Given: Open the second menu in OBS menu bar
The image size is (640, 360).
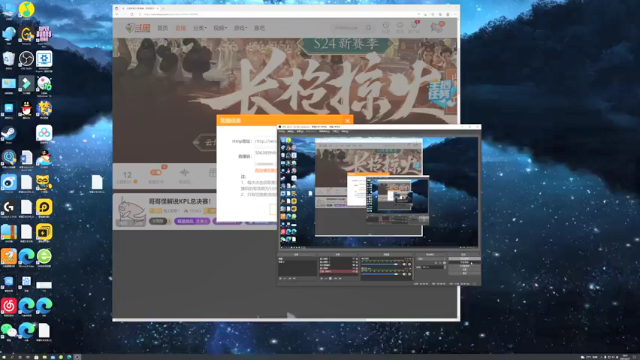Looking at the screenshot, I should pos(291,131).
